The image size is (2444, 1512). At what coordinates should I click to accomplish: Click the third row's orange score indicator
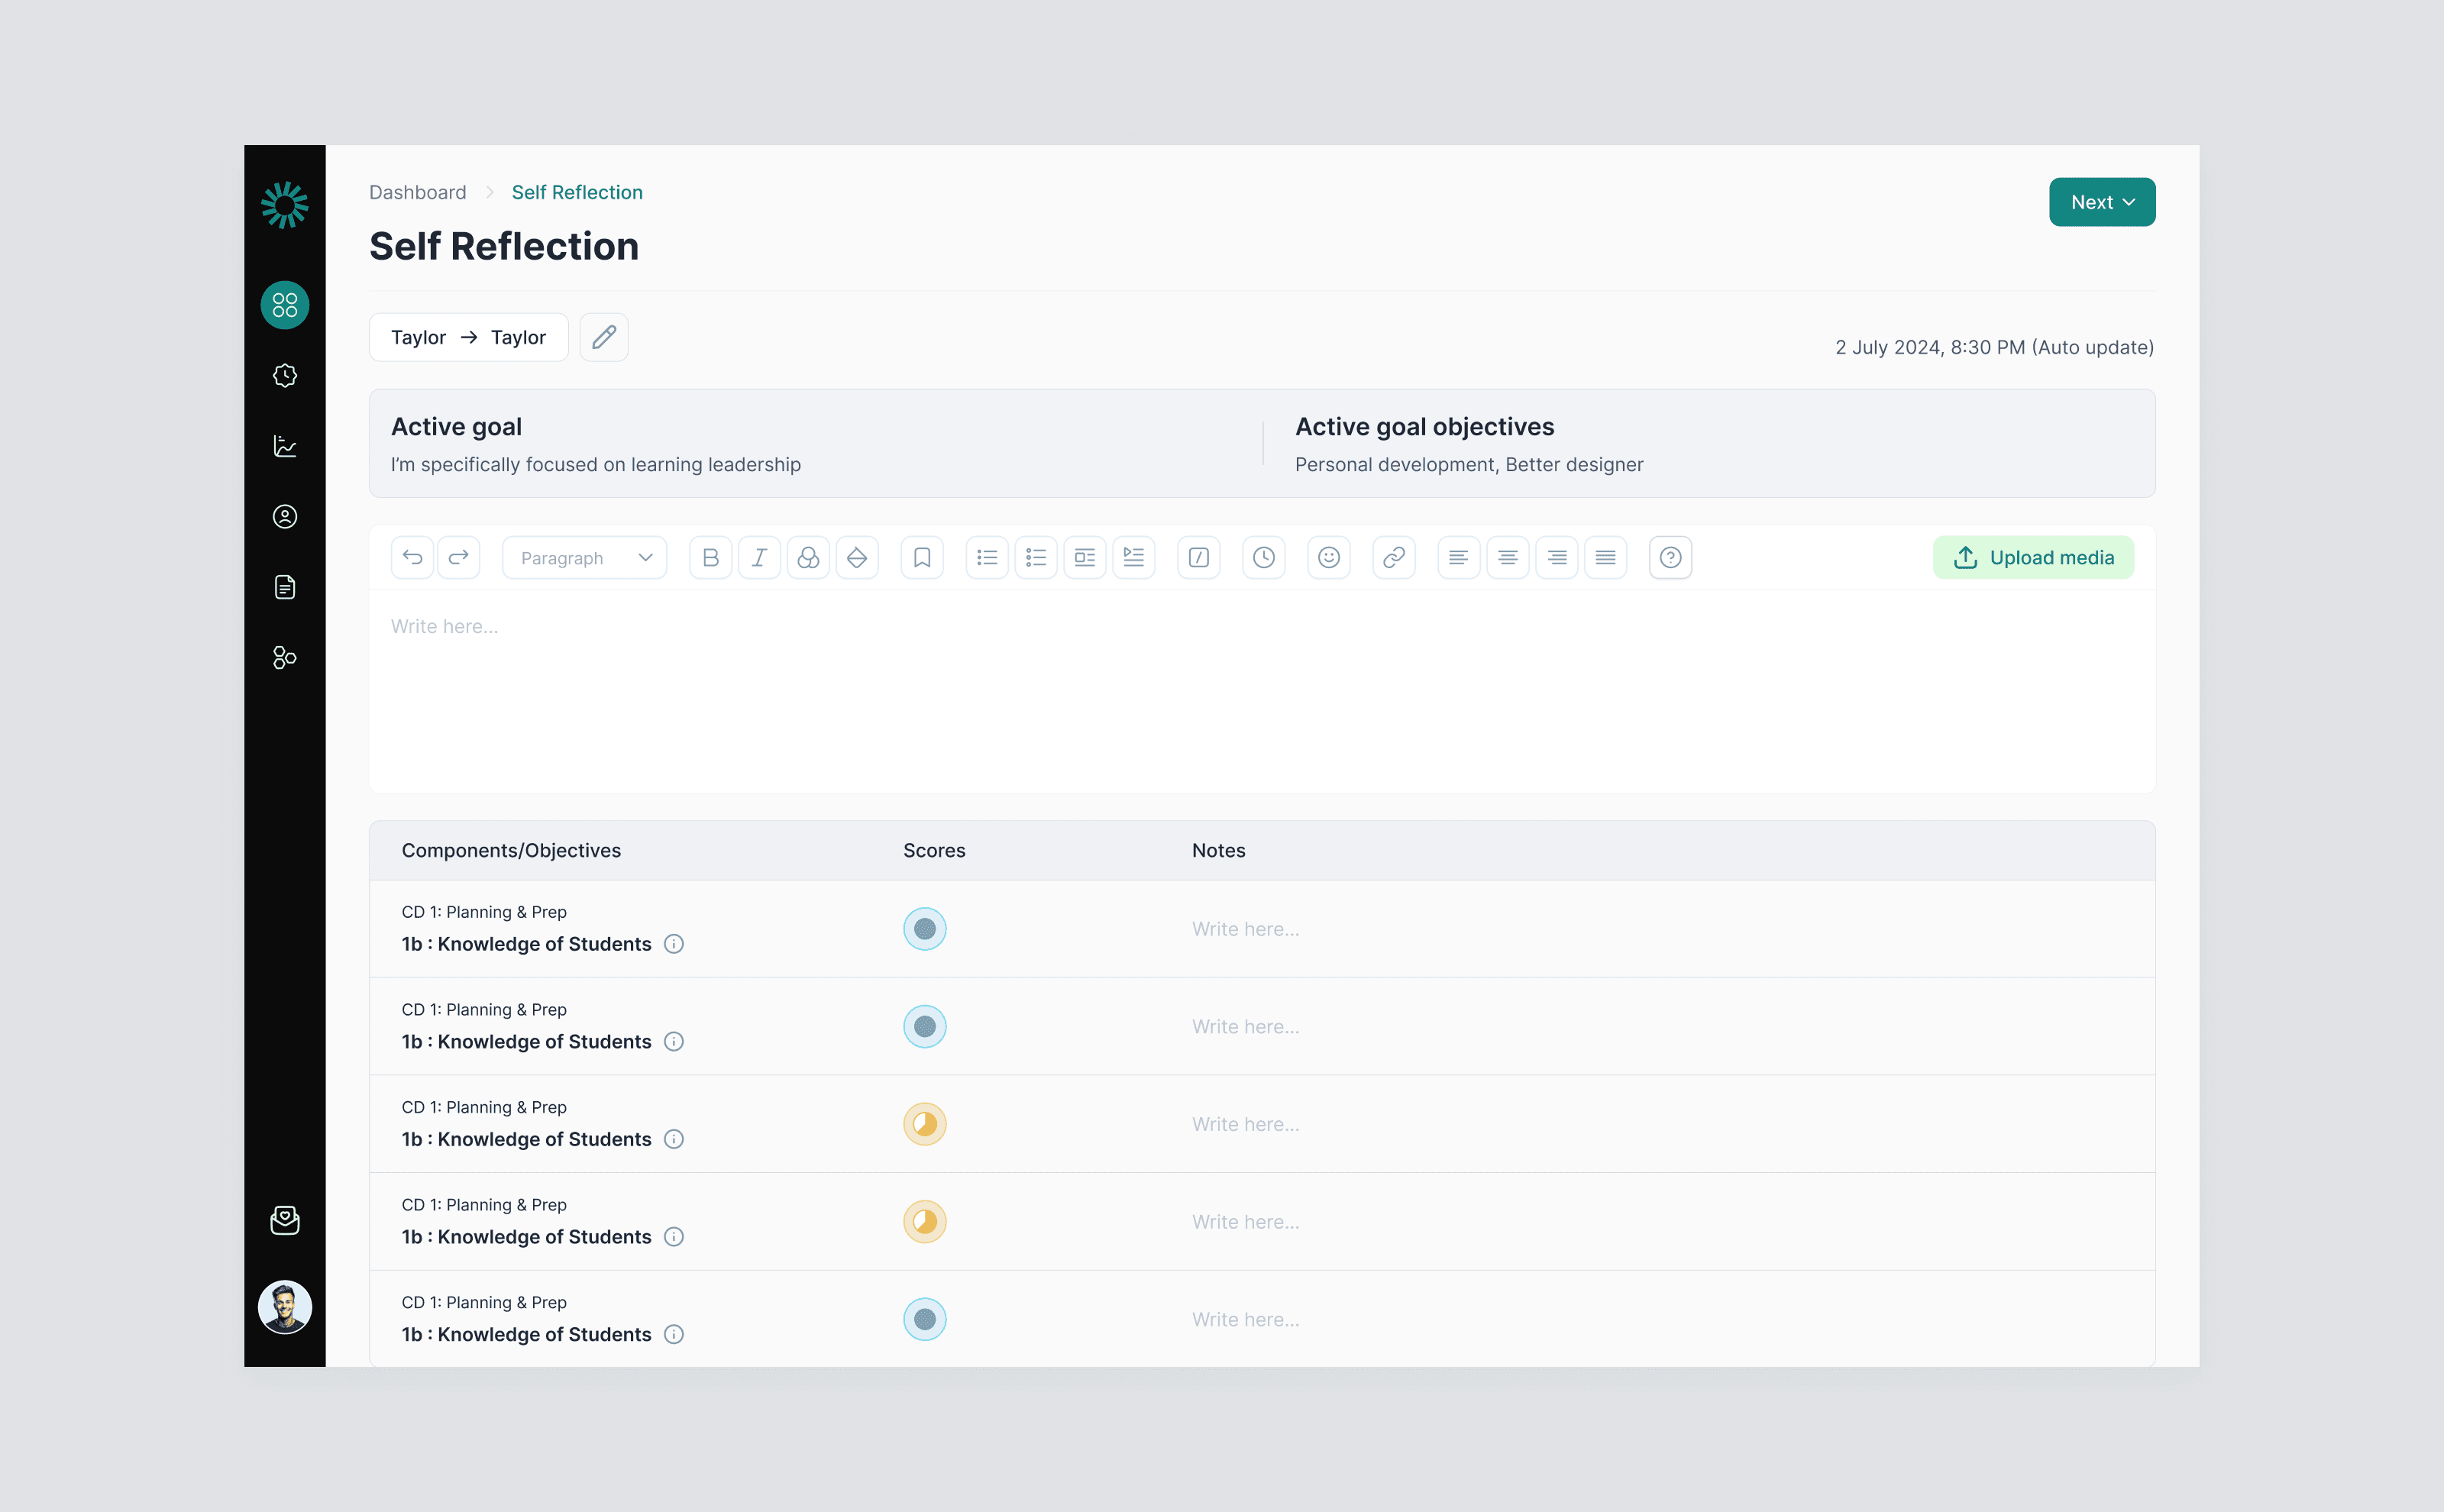coord(925,1124)
